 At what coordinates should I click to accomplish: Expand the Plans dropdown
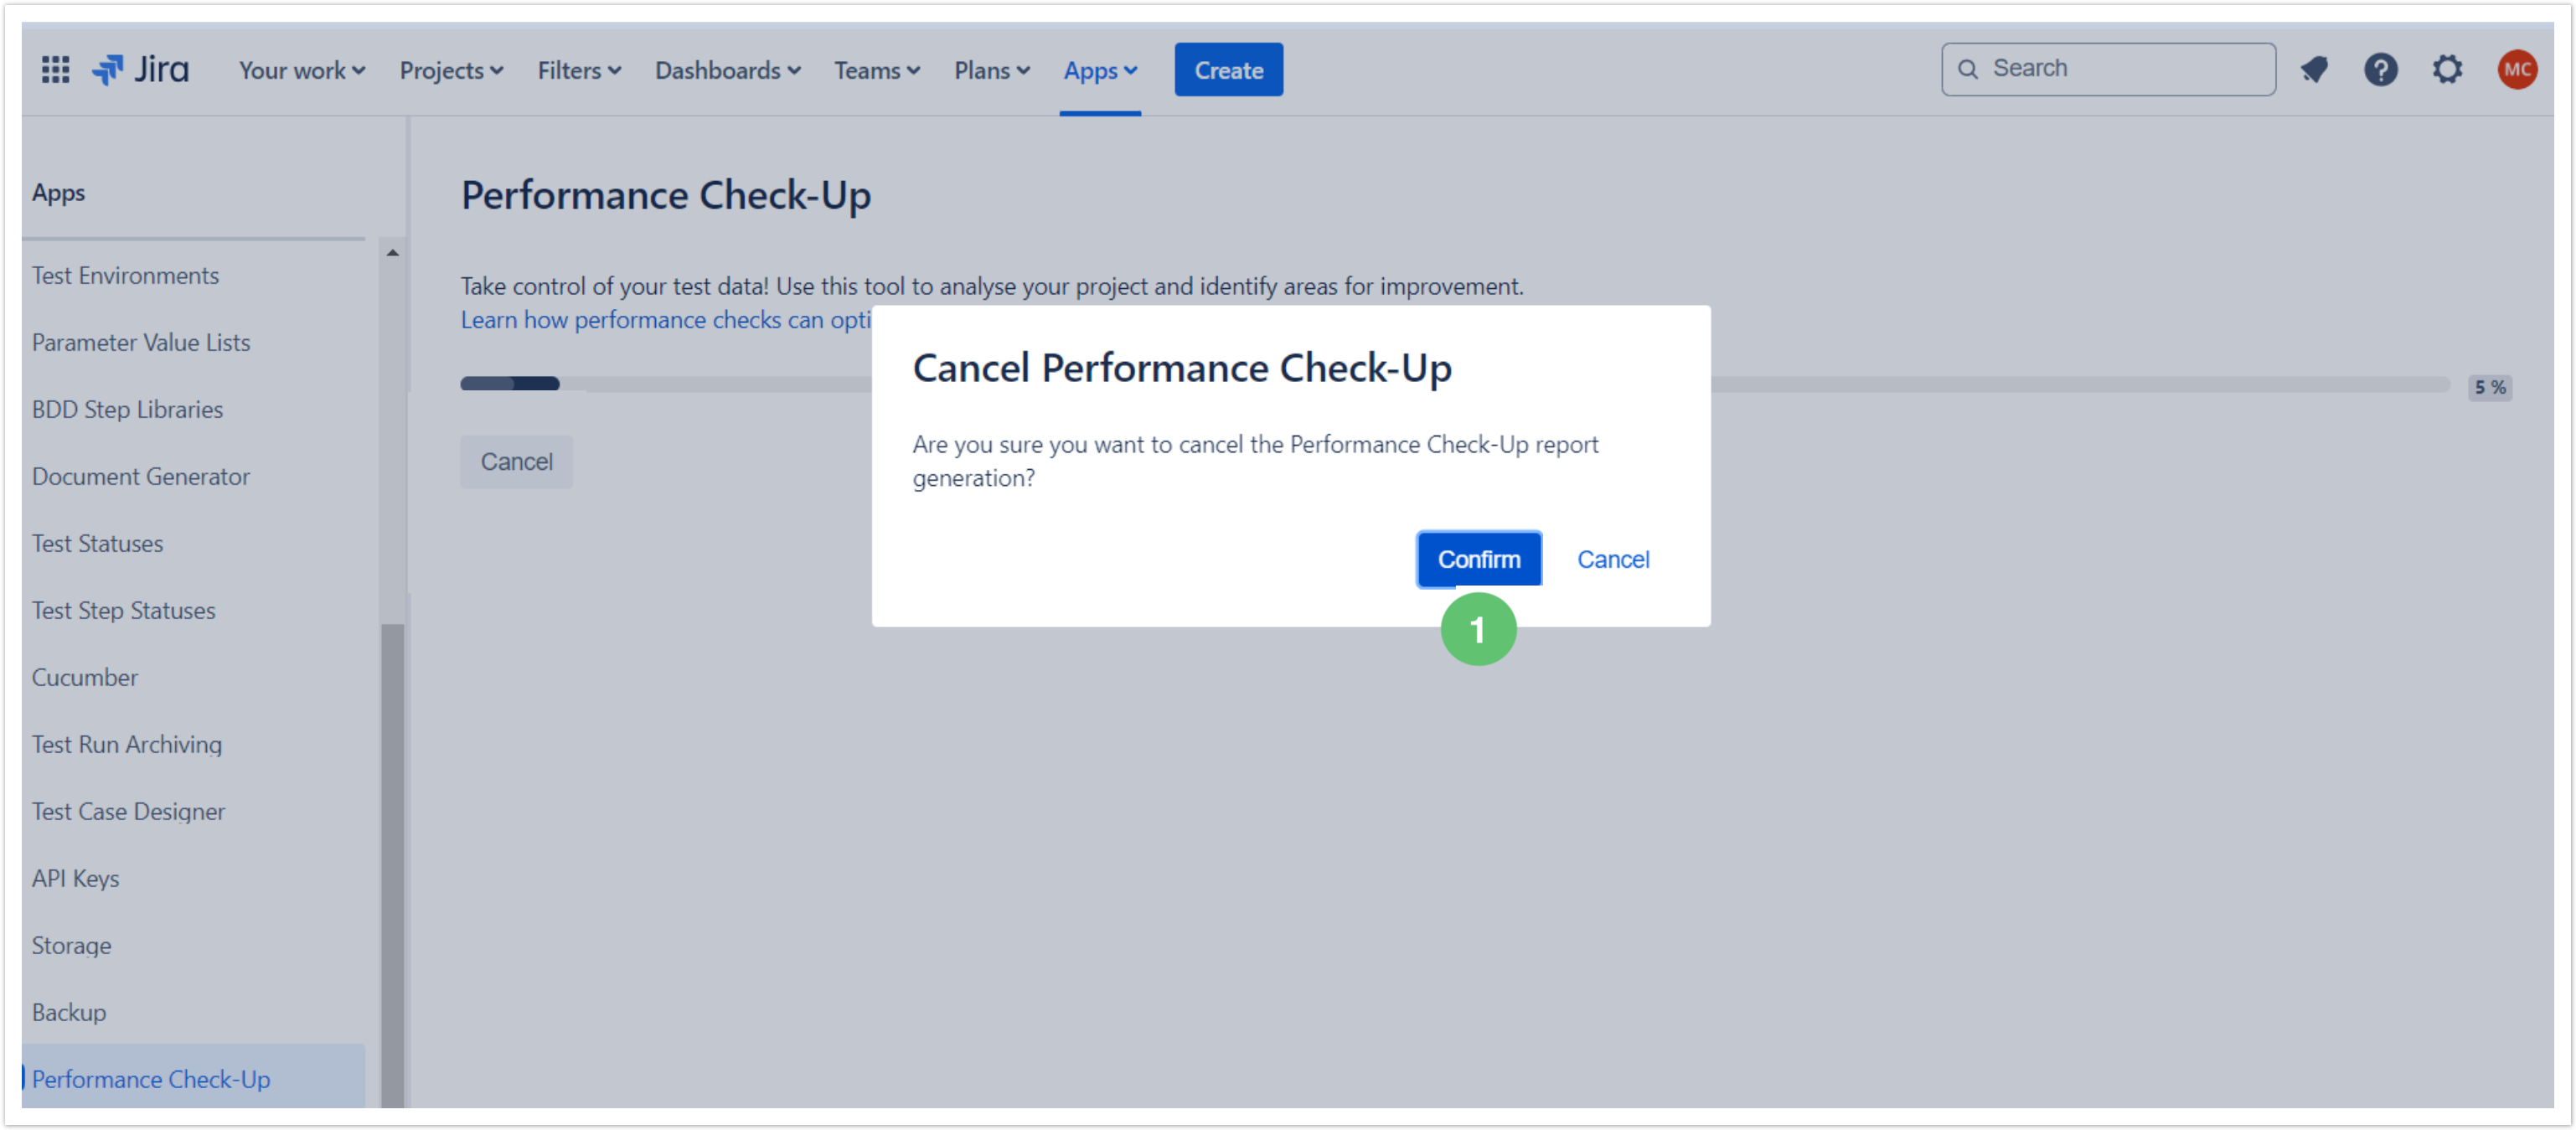[x=991, y=70]
